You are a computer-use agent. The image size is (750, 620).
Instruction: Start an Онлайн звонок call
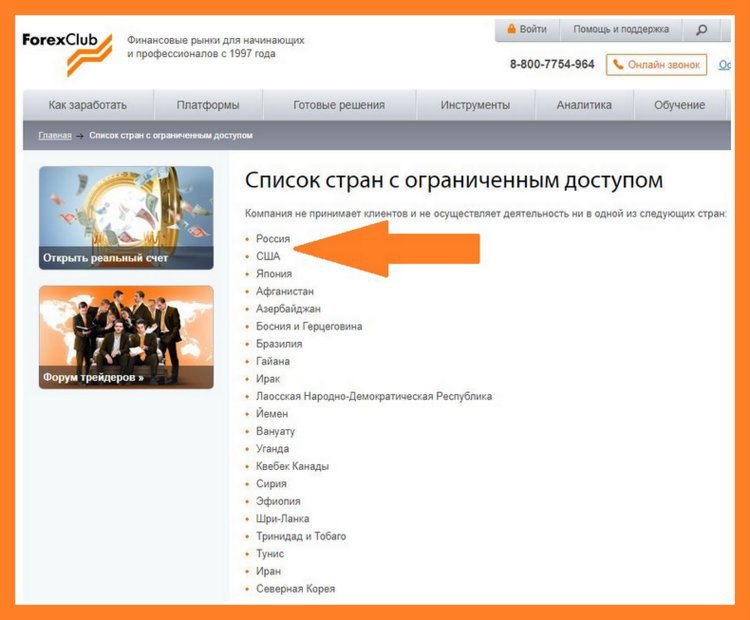pyautogui.click(x=656, y=65)
